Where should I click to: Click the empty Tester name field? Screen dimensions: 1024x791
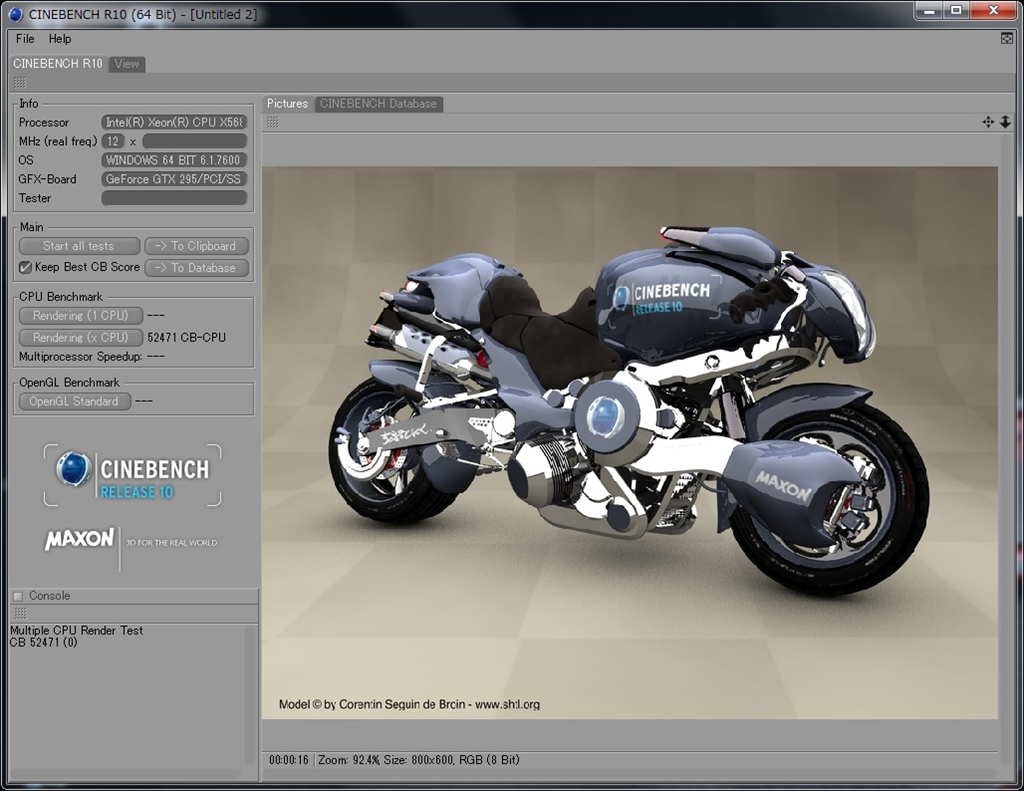[174, 198]
